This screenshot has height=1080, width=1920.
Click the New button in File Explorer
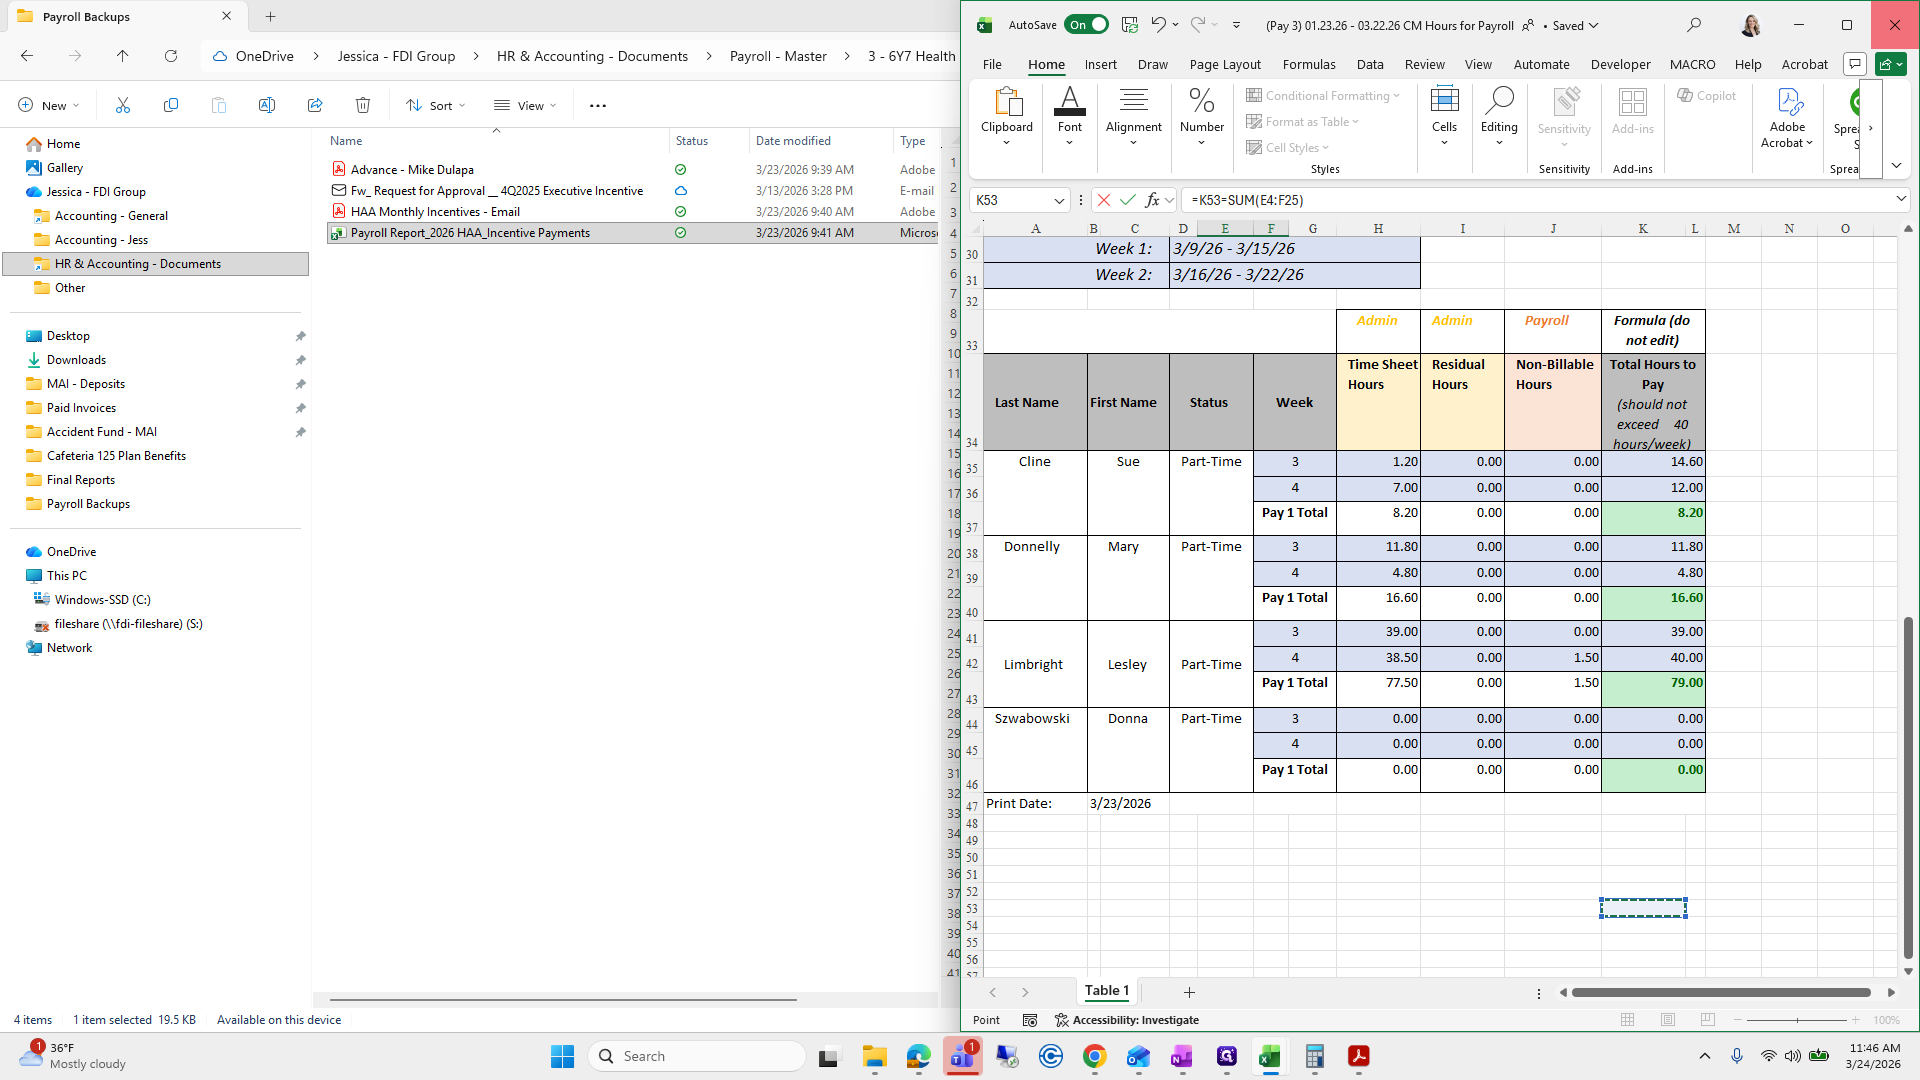48,105
